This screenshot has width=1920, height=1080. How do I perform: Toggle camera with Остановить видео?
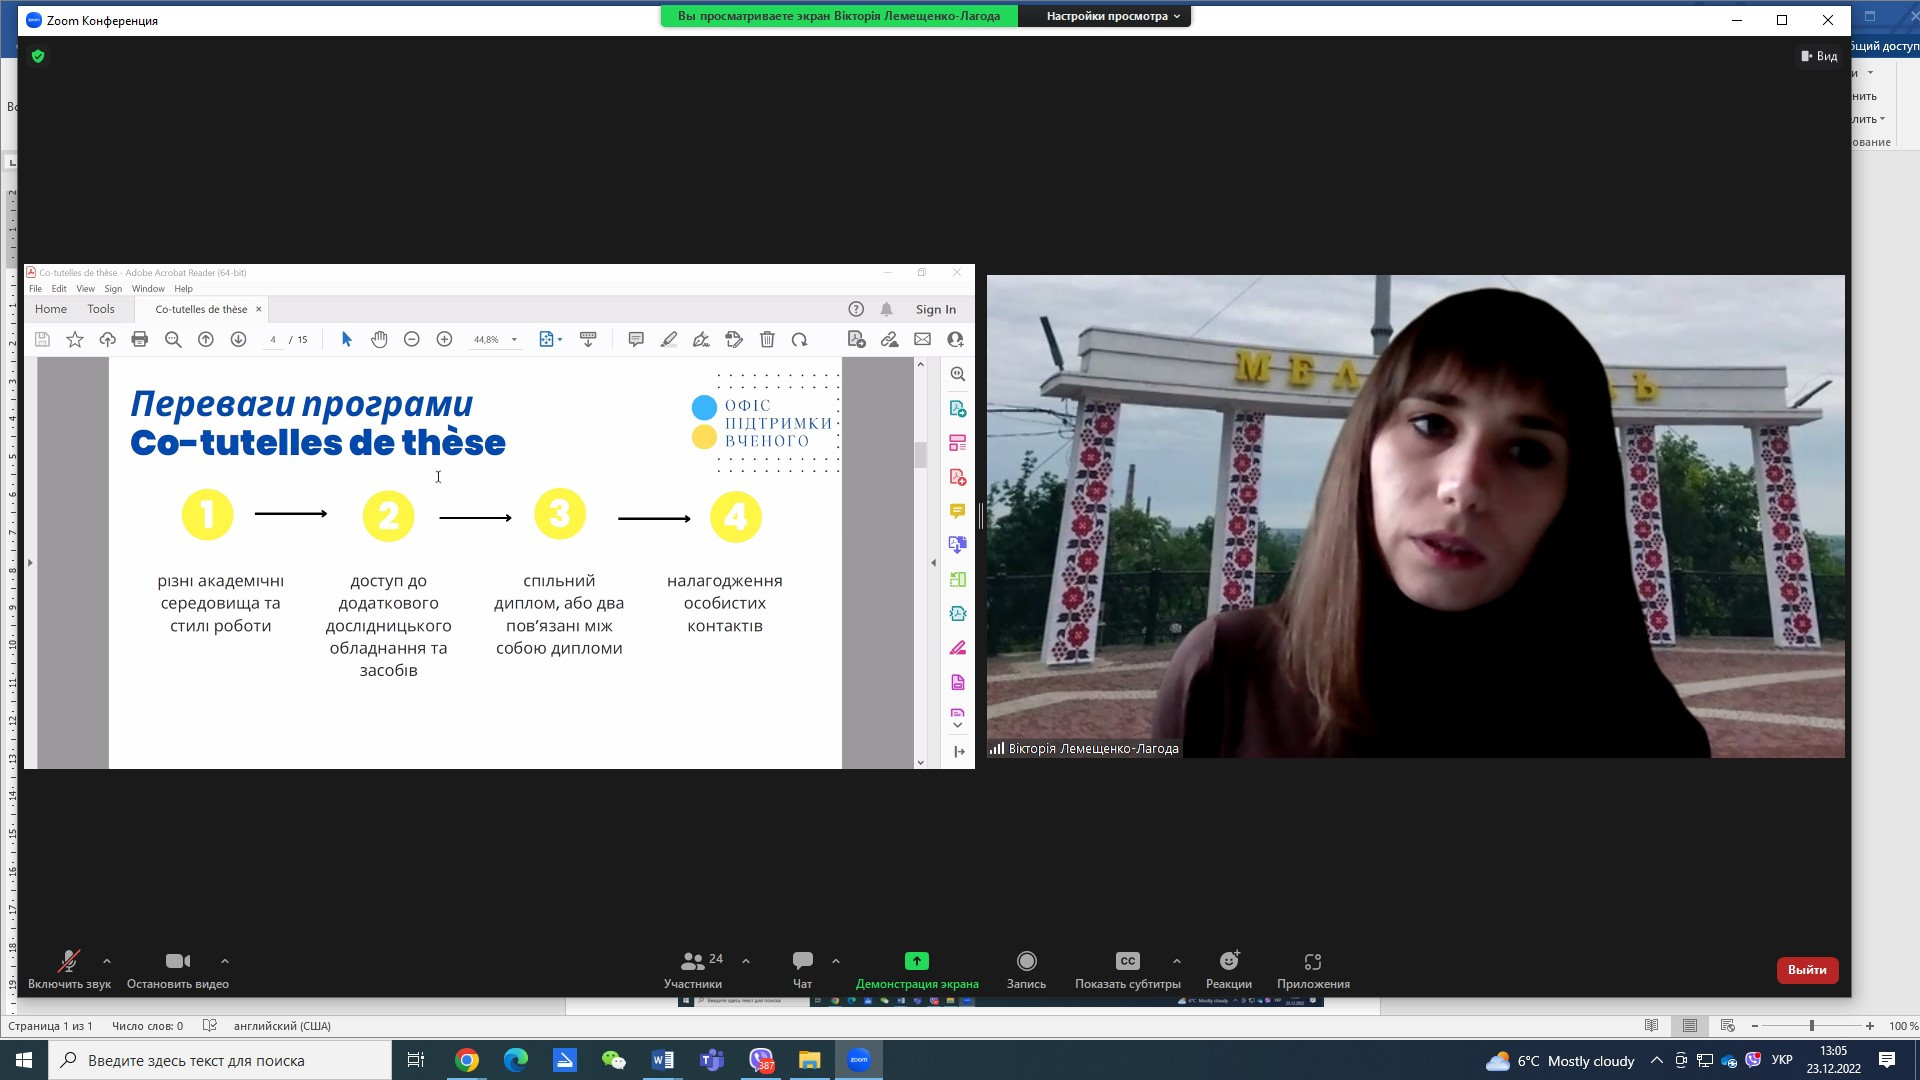pyautogui.click(x=177, y=962)
